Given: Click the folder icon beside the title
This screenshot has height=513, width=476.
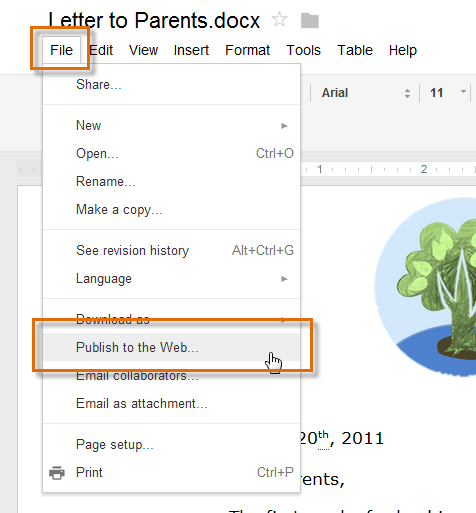Looking at the screenshot, I should point(310,21).
